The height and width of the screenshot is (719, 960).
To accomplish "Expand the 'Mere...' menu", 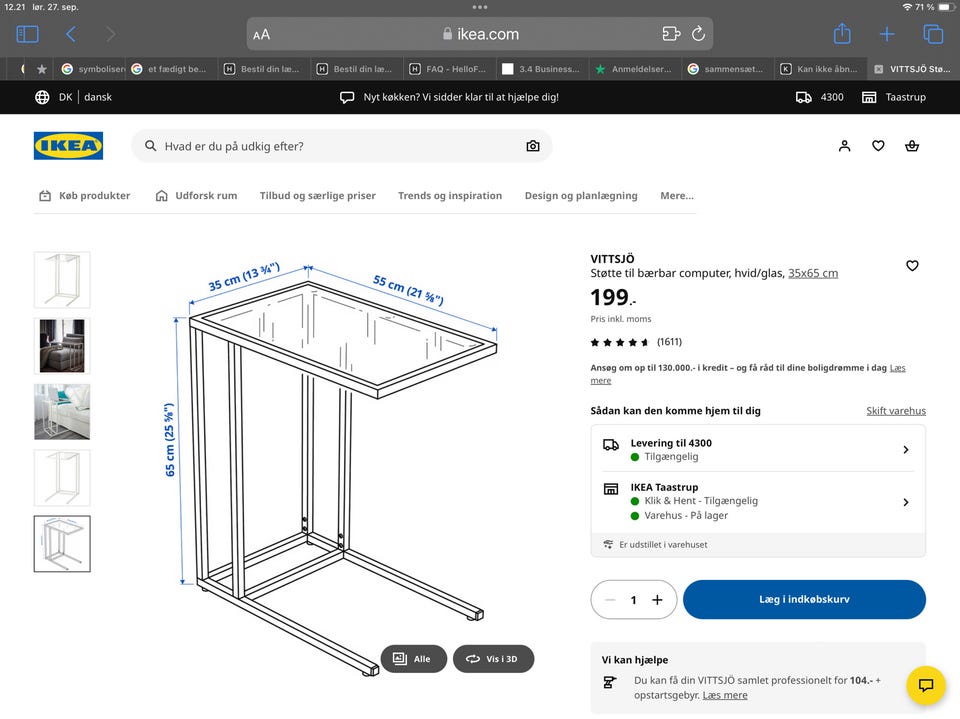I will [677, 196].
